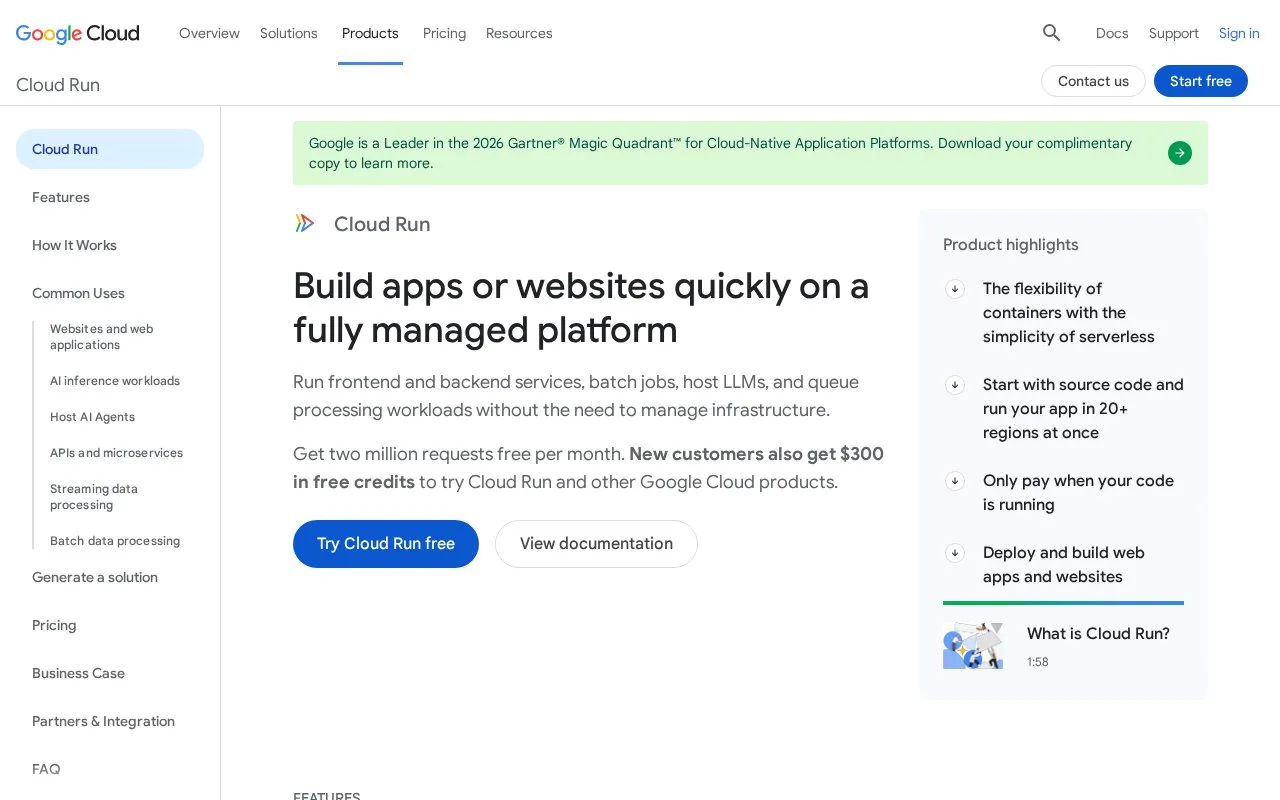This screenshot has height=800, width=1280.
Task: Go to 'Generate a solution' in sidebar
Action: (x=95, y=577)
